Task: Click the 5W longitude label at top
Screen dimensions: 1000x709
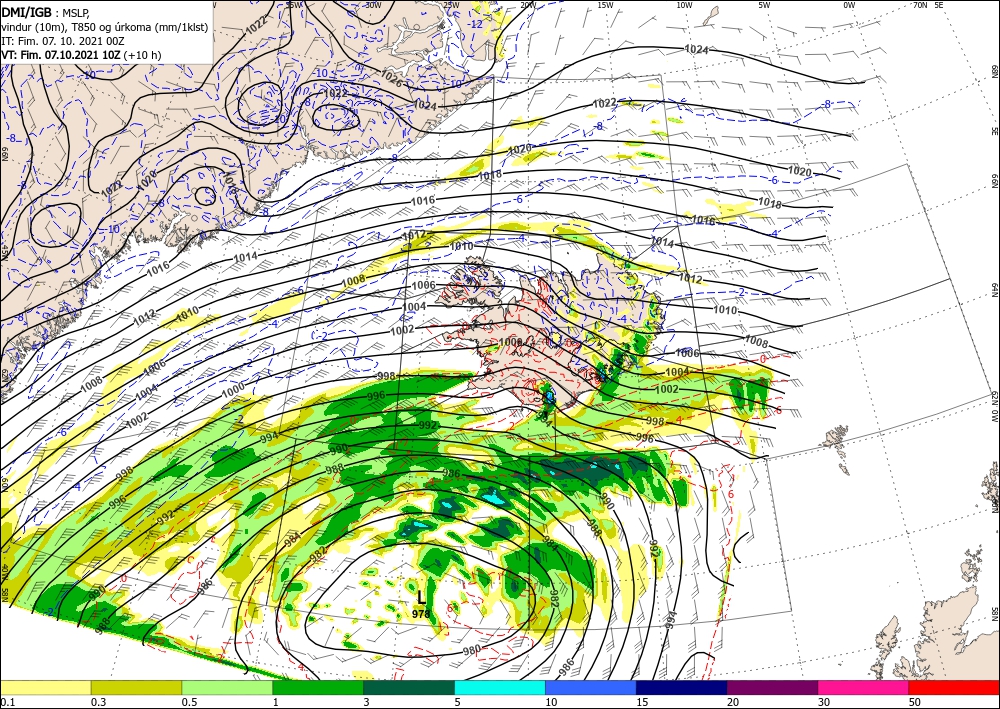Action: click(765, 5)
